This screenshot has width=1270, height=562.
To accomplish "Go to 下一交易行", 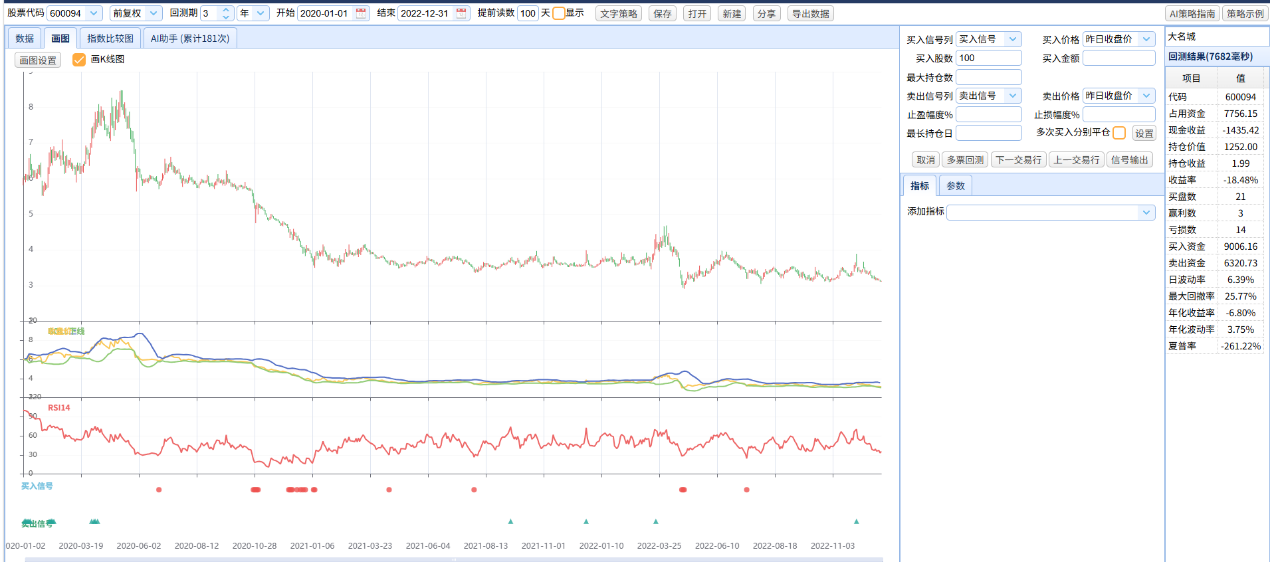I will click(x=1018, y=160).
